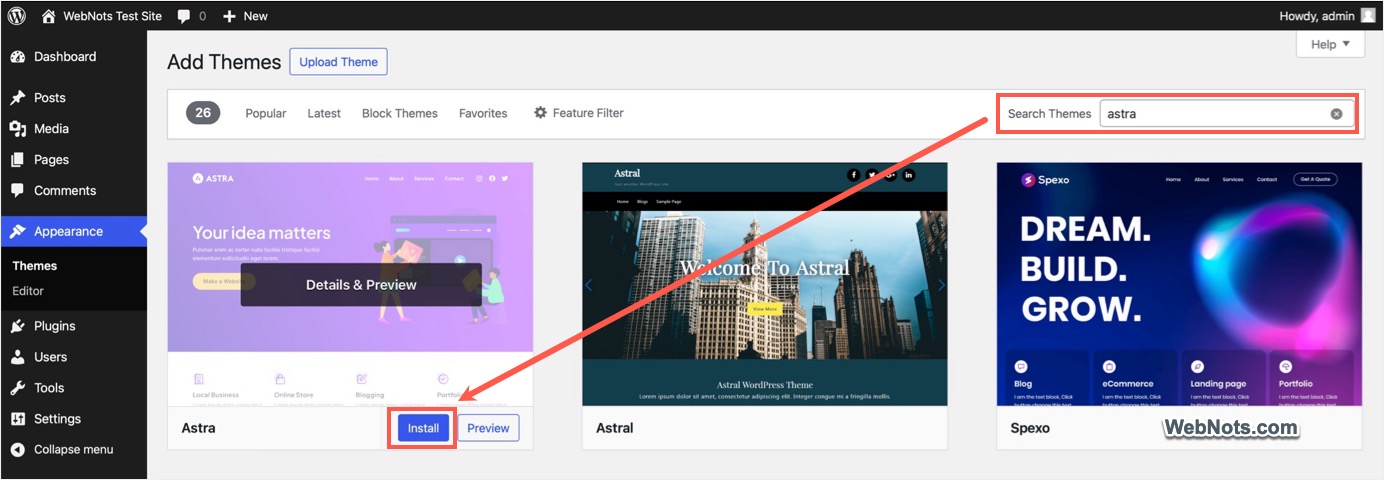Click the Astra theme name label

click(x=198, y=428)
